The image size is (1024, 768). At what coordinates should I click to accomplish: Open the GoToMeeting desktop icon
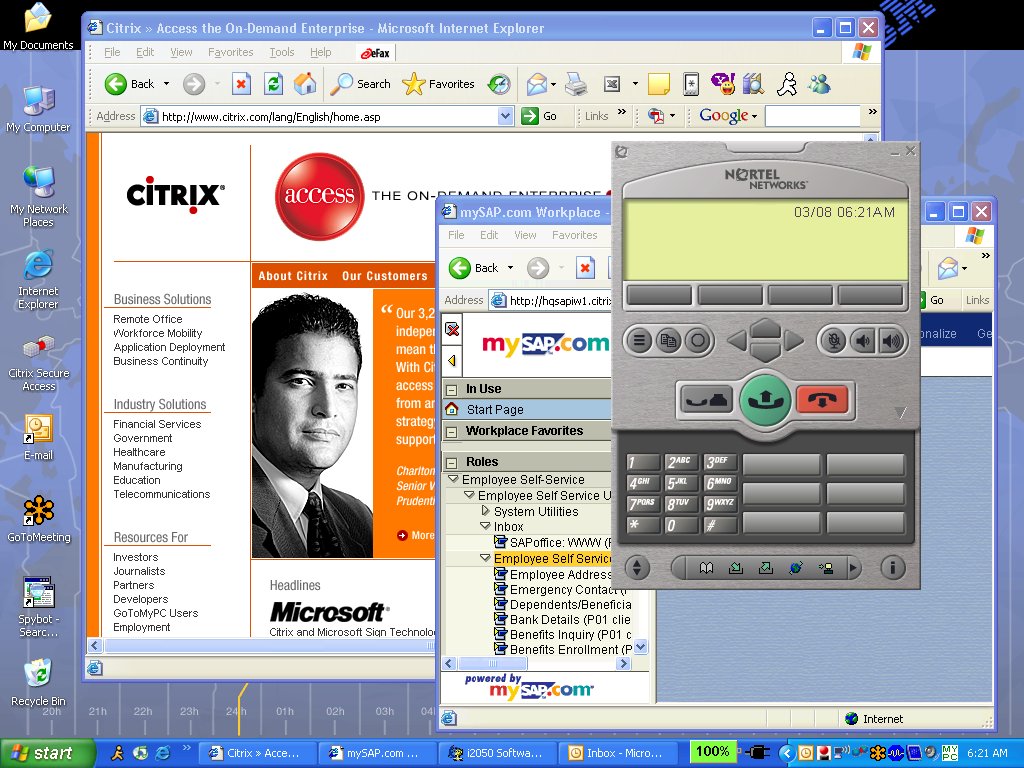39,520
